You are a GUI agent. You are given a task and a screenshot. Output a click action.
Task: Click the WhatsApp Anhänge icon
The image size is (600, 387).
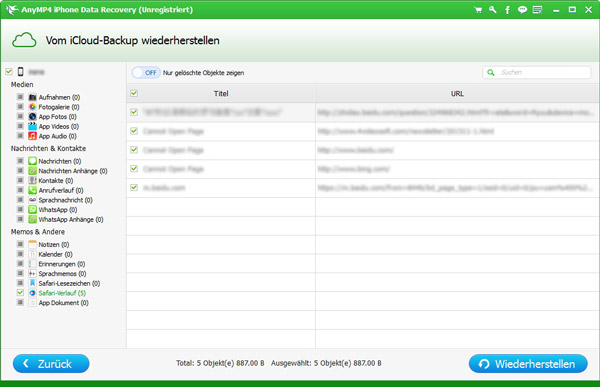coord(33,219)
